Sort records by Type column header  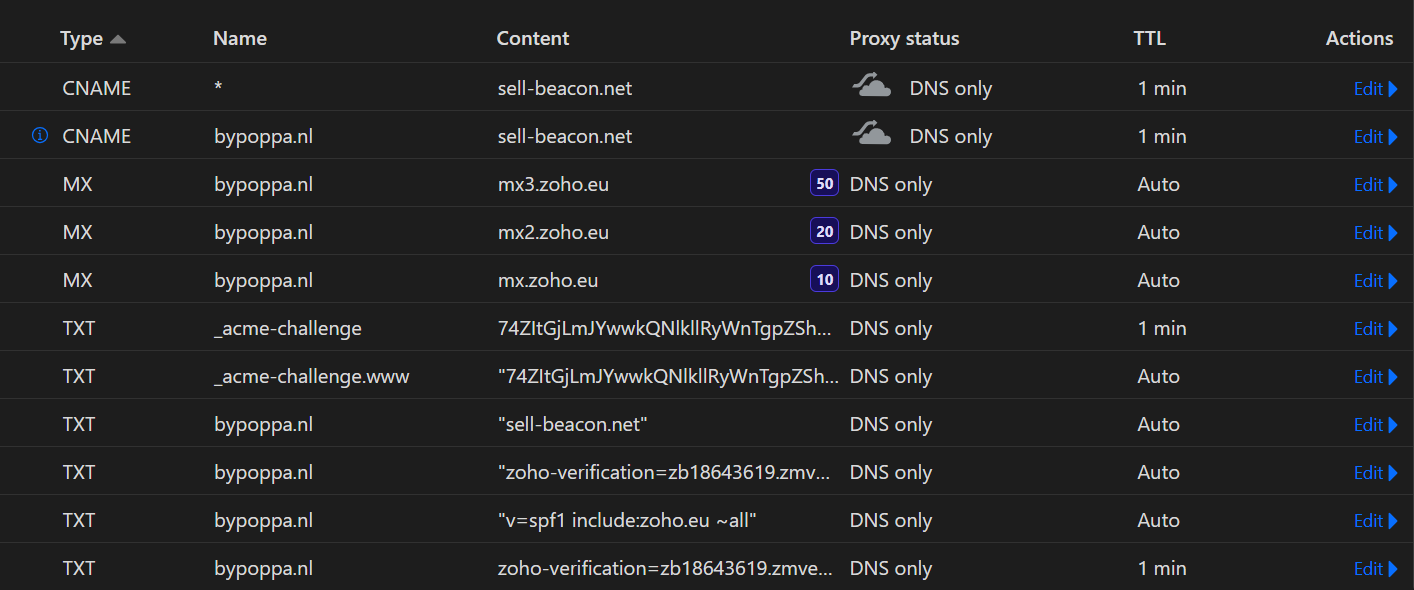coord(81,39)
